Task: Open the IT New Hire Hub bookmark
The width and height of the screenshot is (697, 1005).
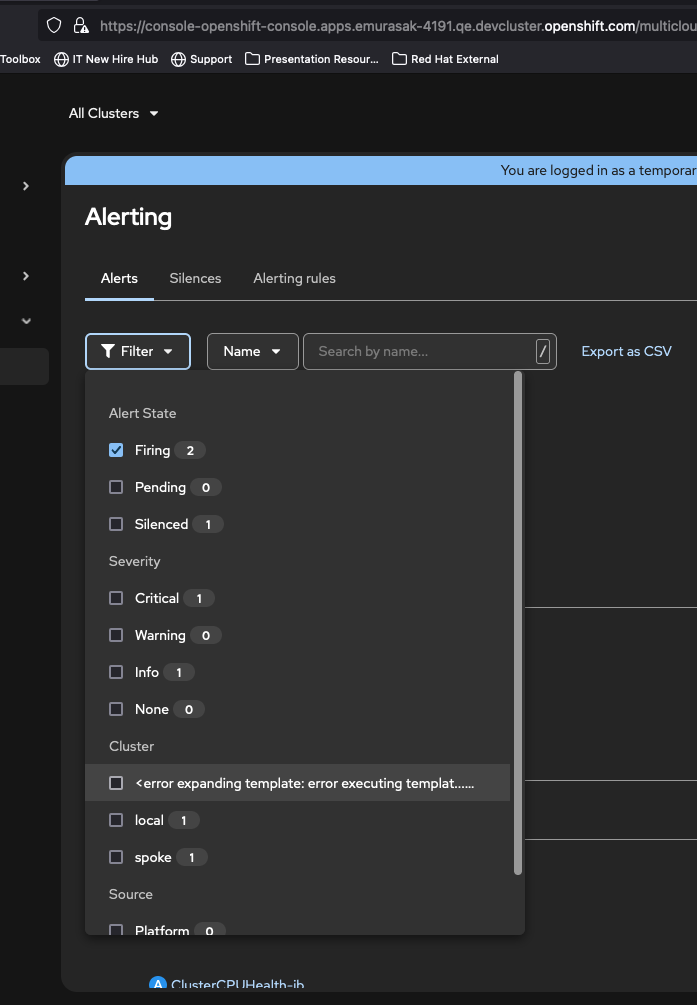Action: [106, 59]
